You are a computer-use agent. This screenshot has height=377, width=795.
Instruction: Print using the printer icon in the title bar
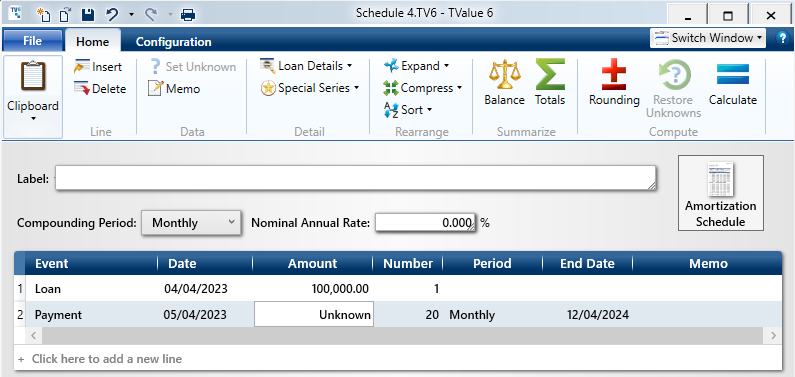click(188, 14)
